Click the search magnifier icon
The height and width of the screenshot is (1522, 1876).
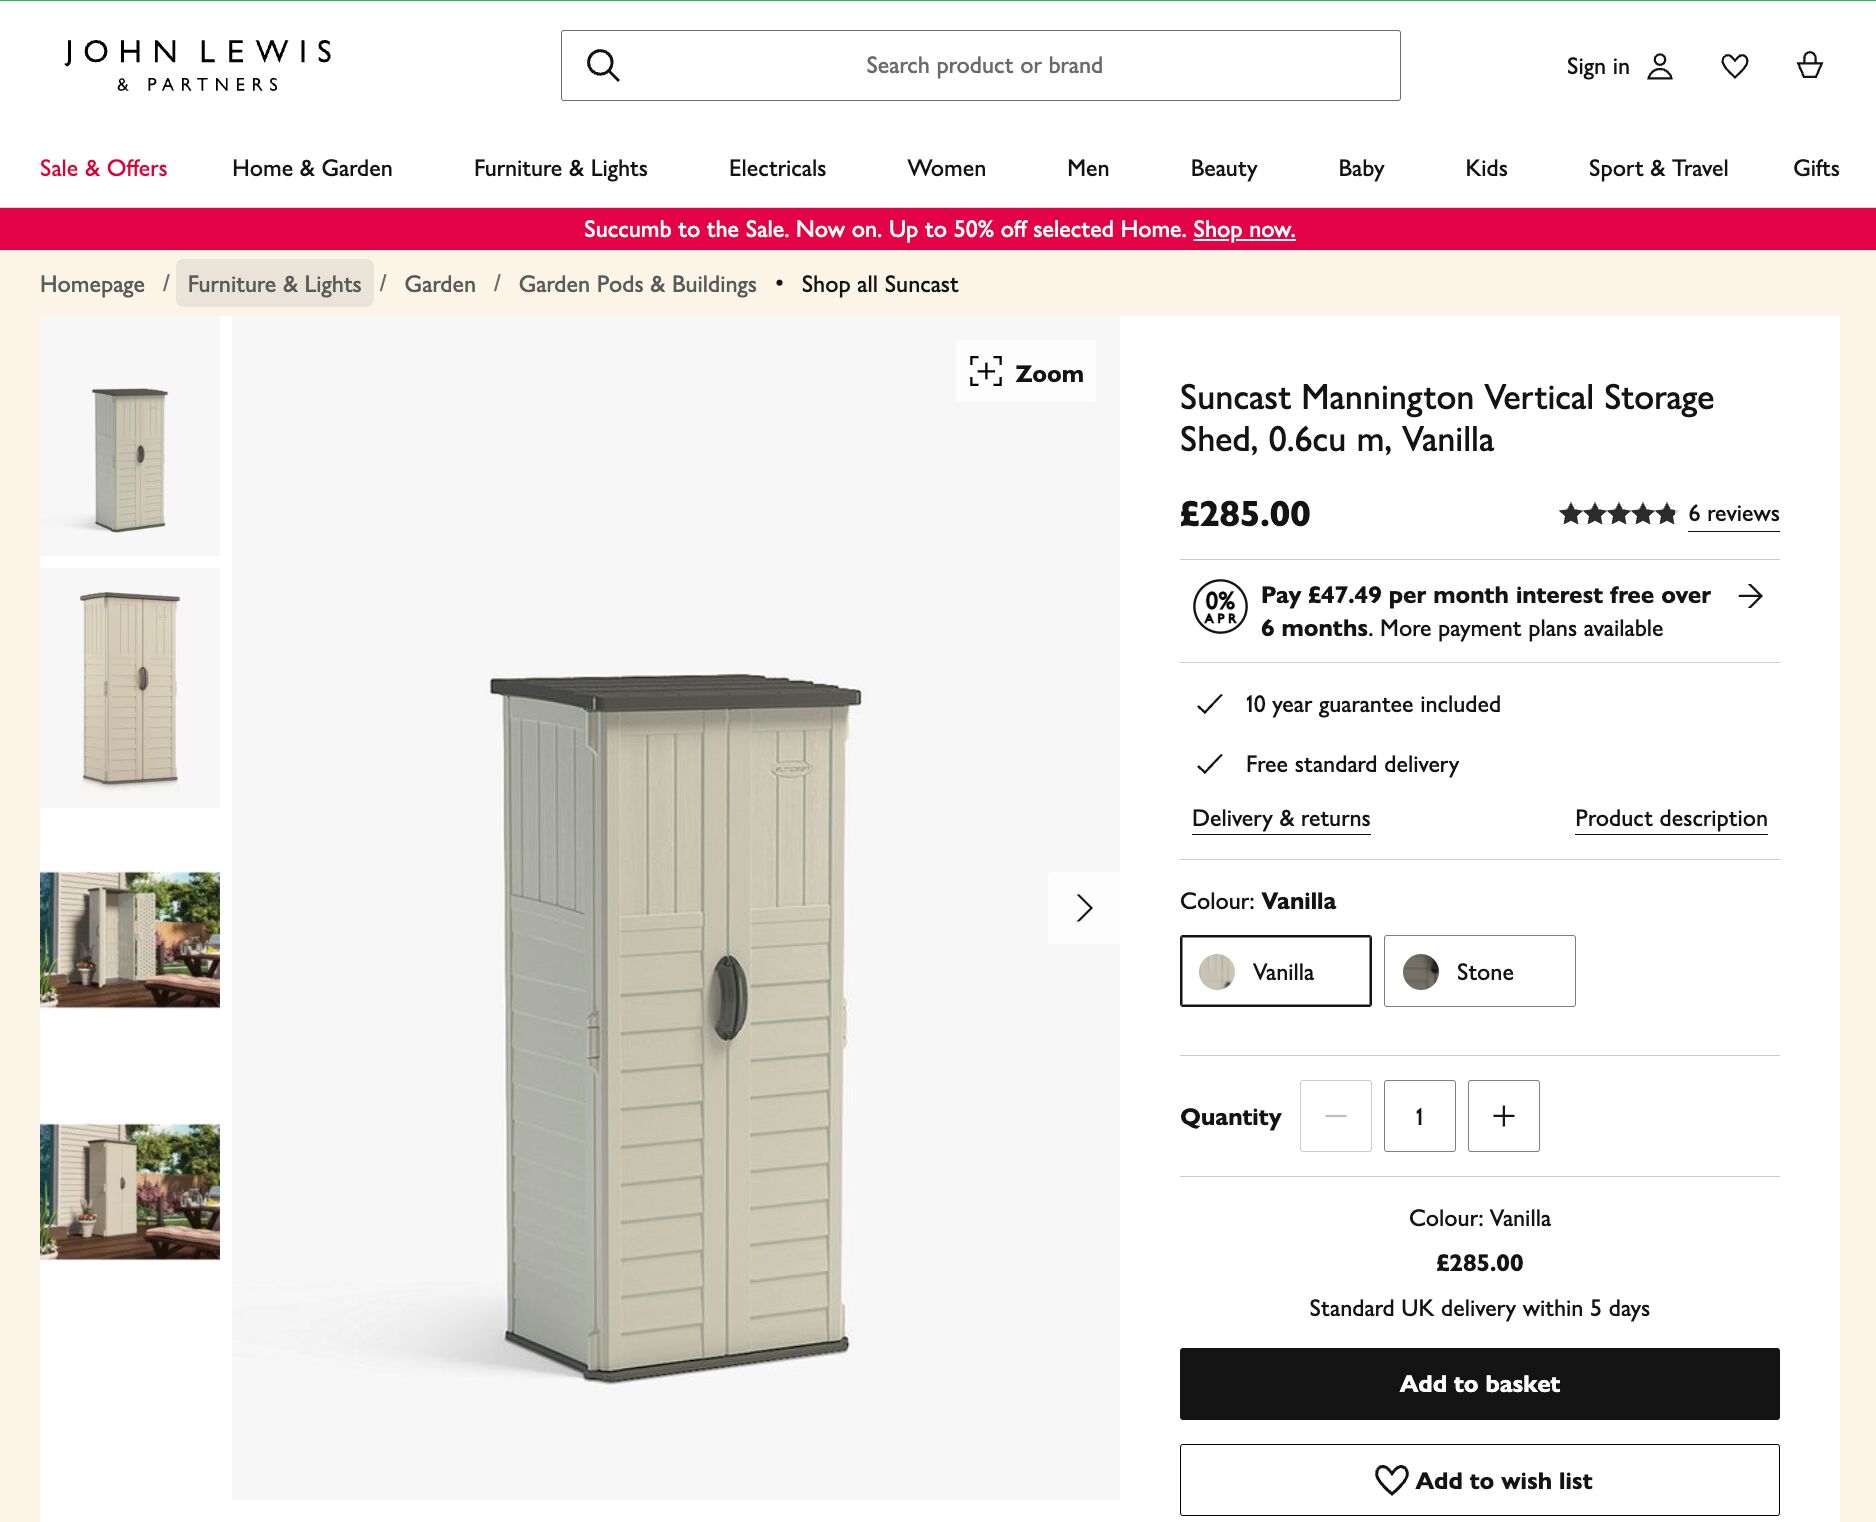[x=603, y=66]
